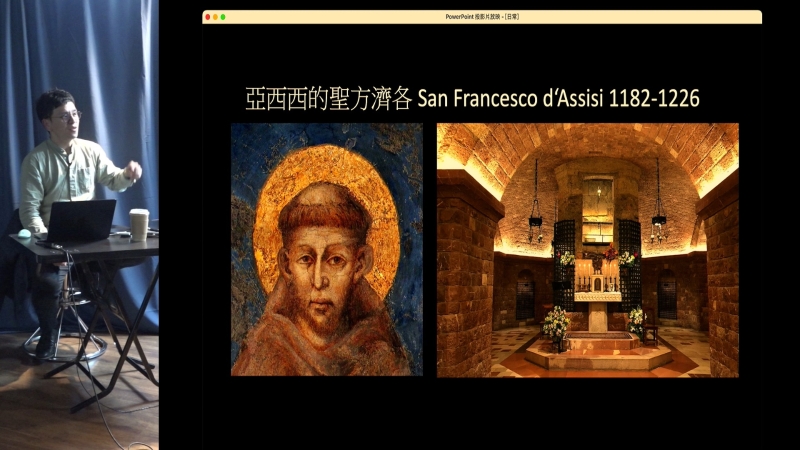Image resolution: width=800 pixels, height=450 pixels.
Task: Click the yellow minimize window button
Action: pyautogui.click(x=215, y=17)
